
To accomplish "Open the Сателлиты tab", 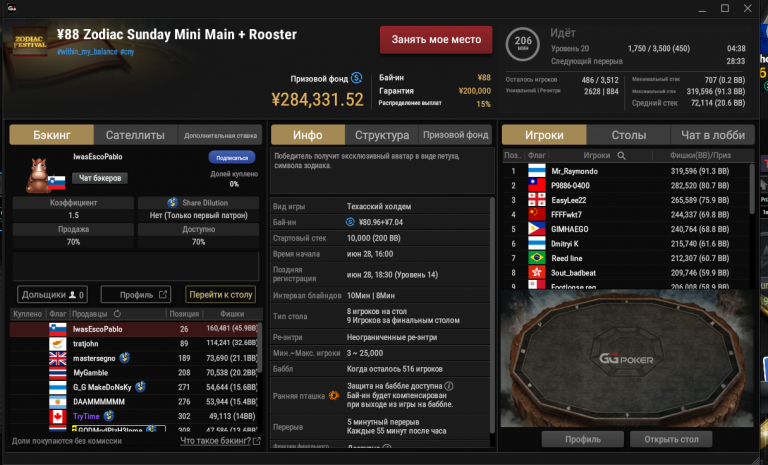I will [135, 135].
